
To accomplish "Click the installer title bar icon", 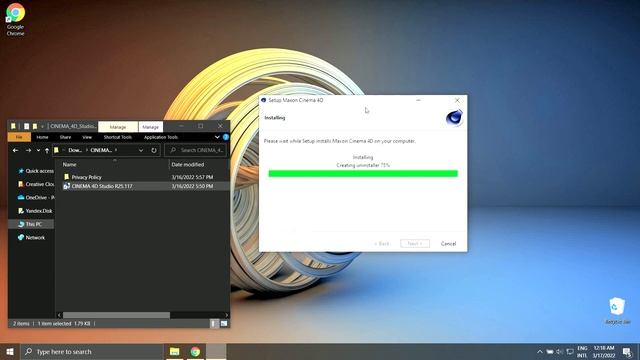I will 264,100.
